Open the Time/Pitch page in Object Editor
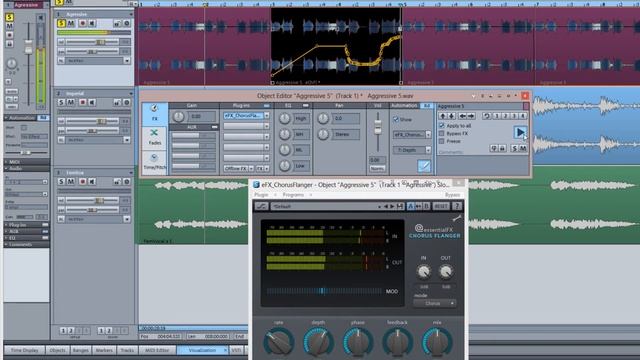Viewport: 640px width, 360px height. (x=154, y=162)
